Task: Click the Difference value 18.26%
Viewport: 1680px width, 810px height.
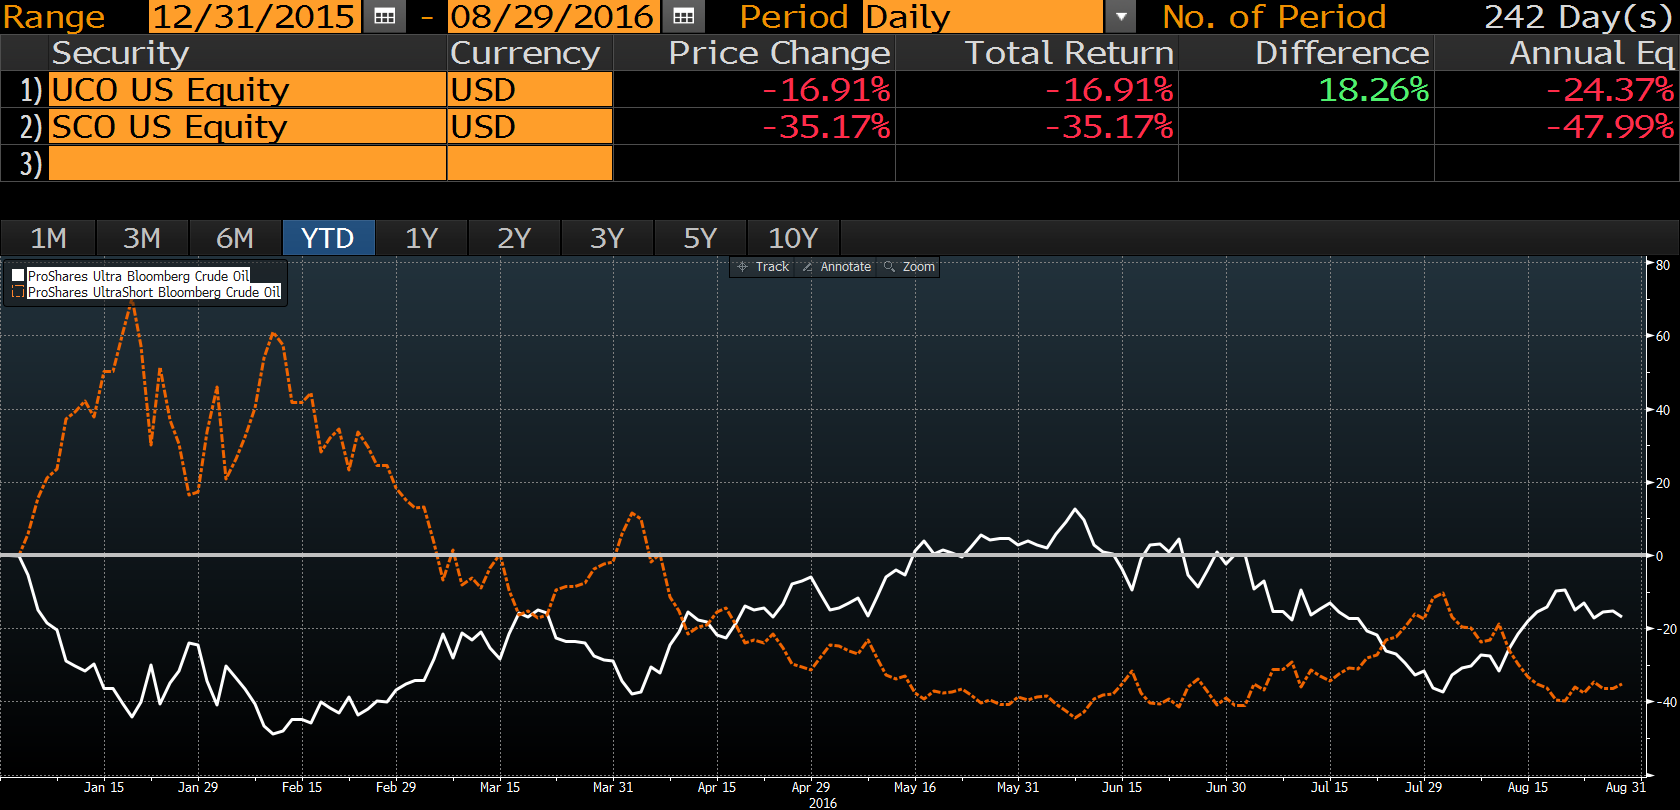Action: coord(1374,90)
